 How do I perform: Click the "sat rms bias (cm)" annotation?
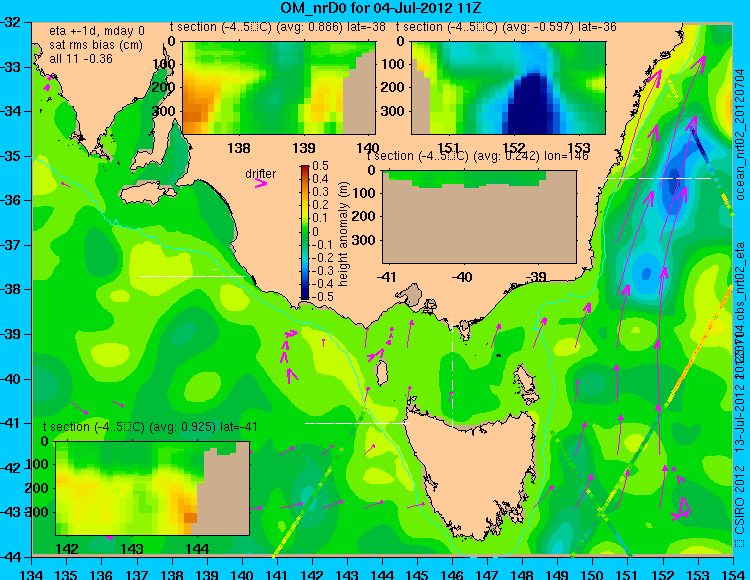click(96, 45)
